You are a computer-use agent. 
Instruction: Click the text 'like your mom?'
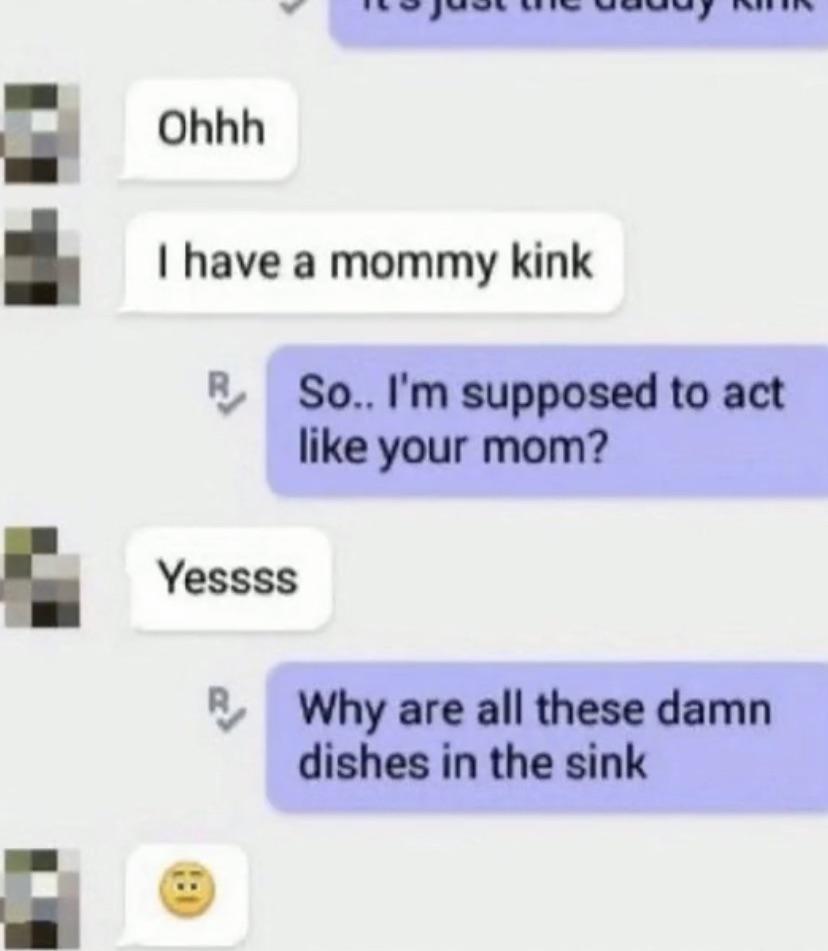click(x=452, y=449)
